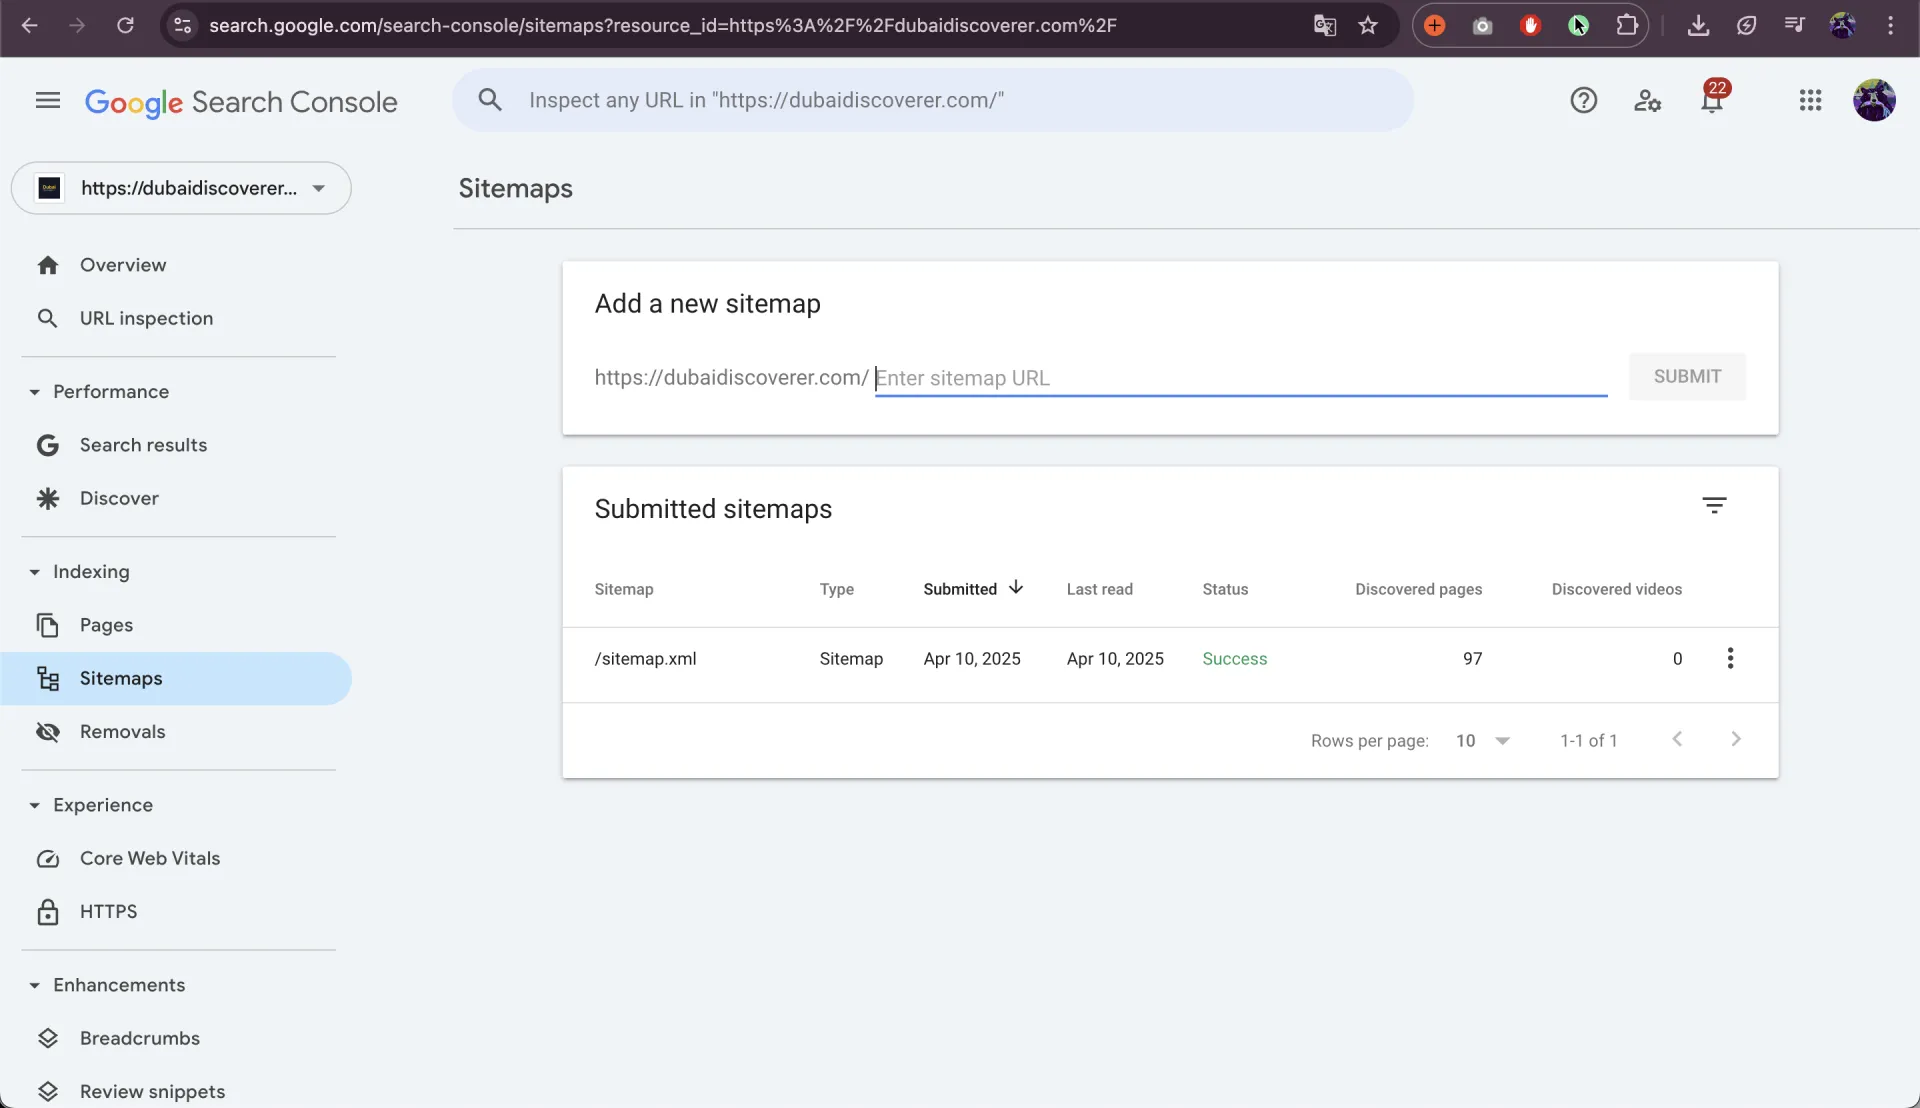Sort by the Sitemap column header

click(x=624, y=589)
